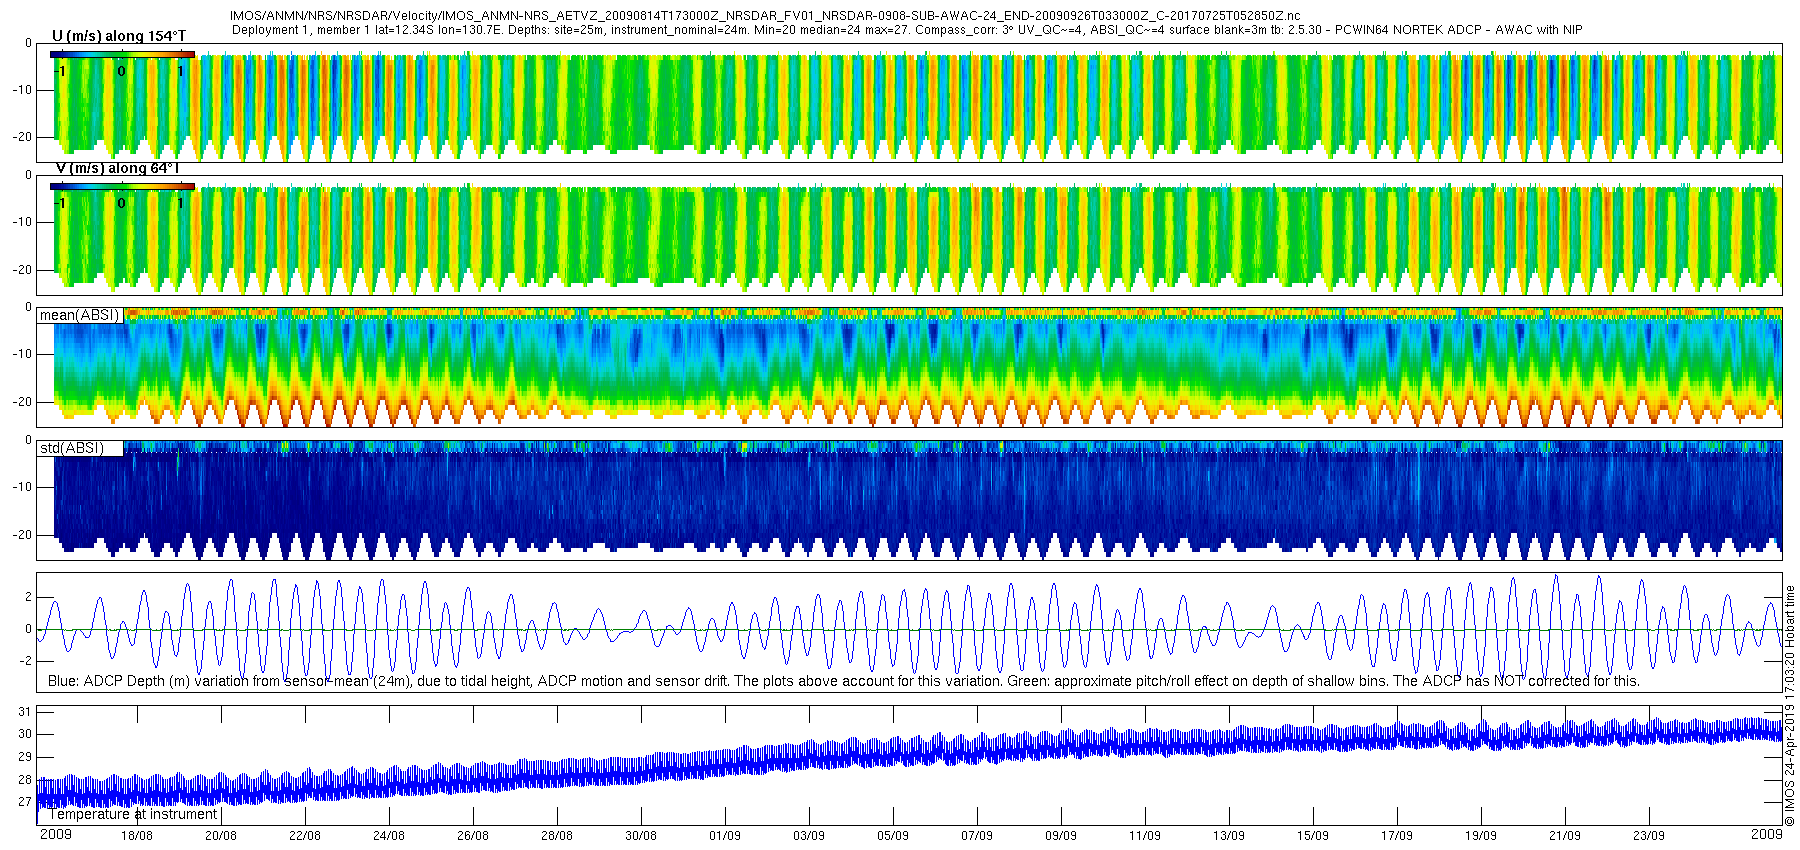This screenshot has height=850, width=1800.
Task: Click the 18/08 date tick label
Action: click(136, 836)
